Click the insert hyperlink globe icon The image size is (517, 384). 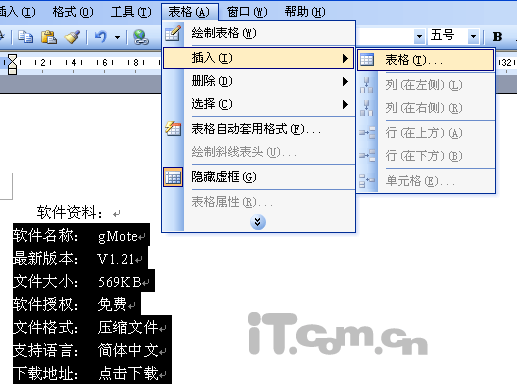pos(140,37)
